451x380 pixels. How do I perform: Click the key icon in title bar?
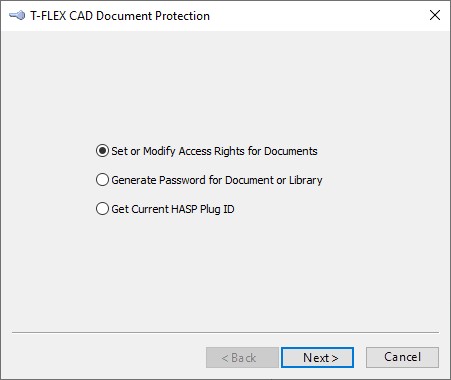coord(17,16)
